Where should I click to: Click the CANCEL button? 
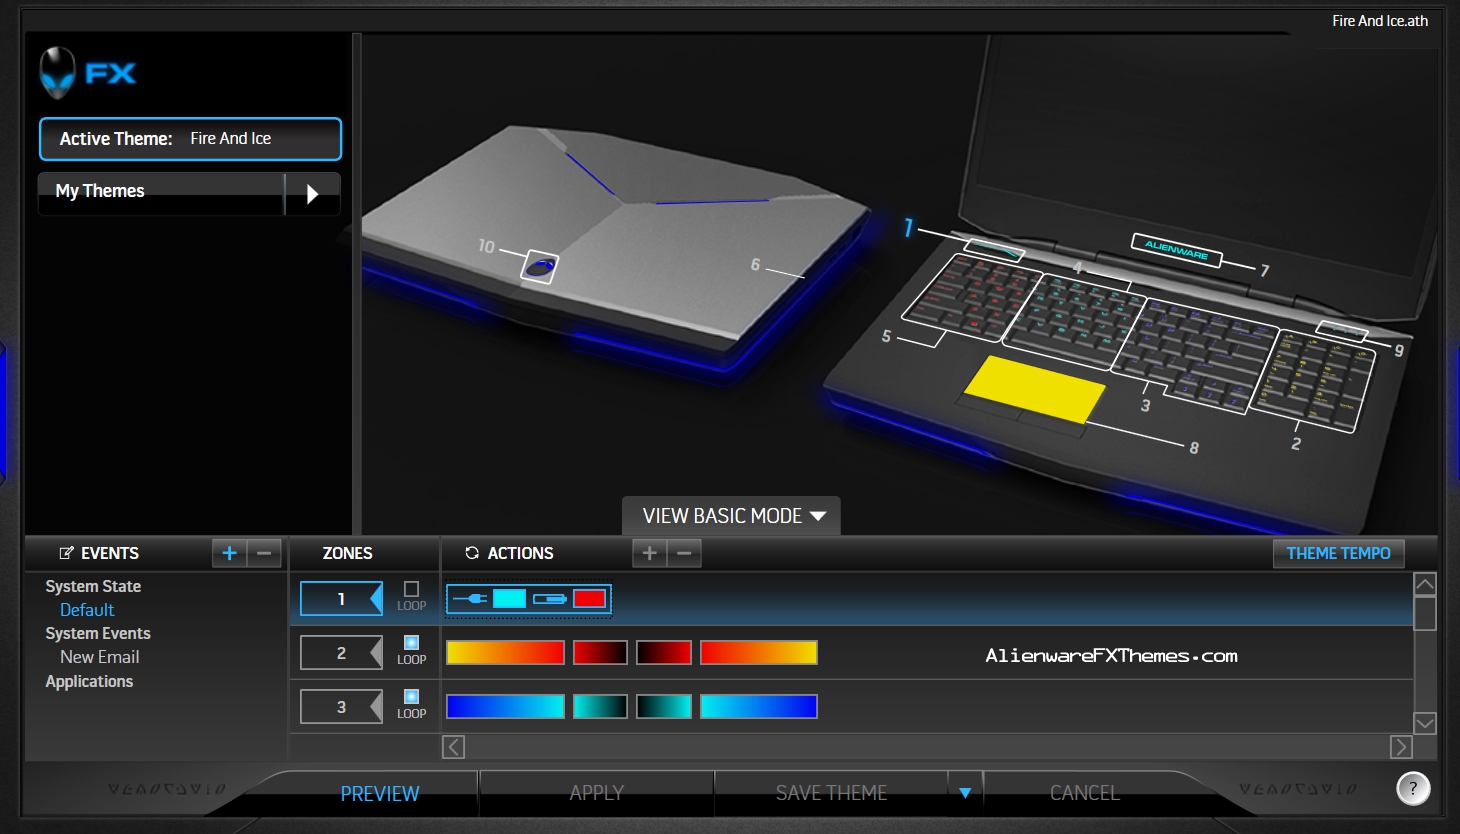(x=1085, y=793)
